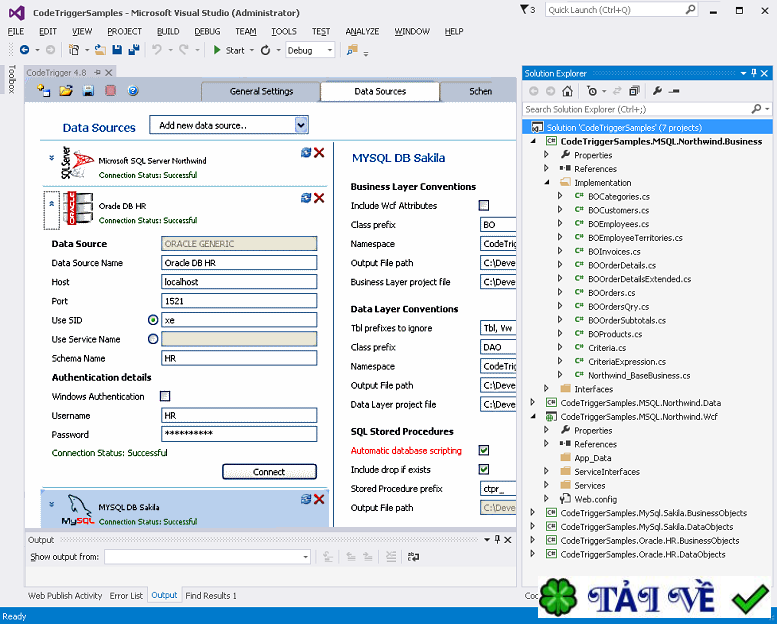777x624 pixels.
Task: Enable the Windows Authentication checkbox
Action: [166, 397]
